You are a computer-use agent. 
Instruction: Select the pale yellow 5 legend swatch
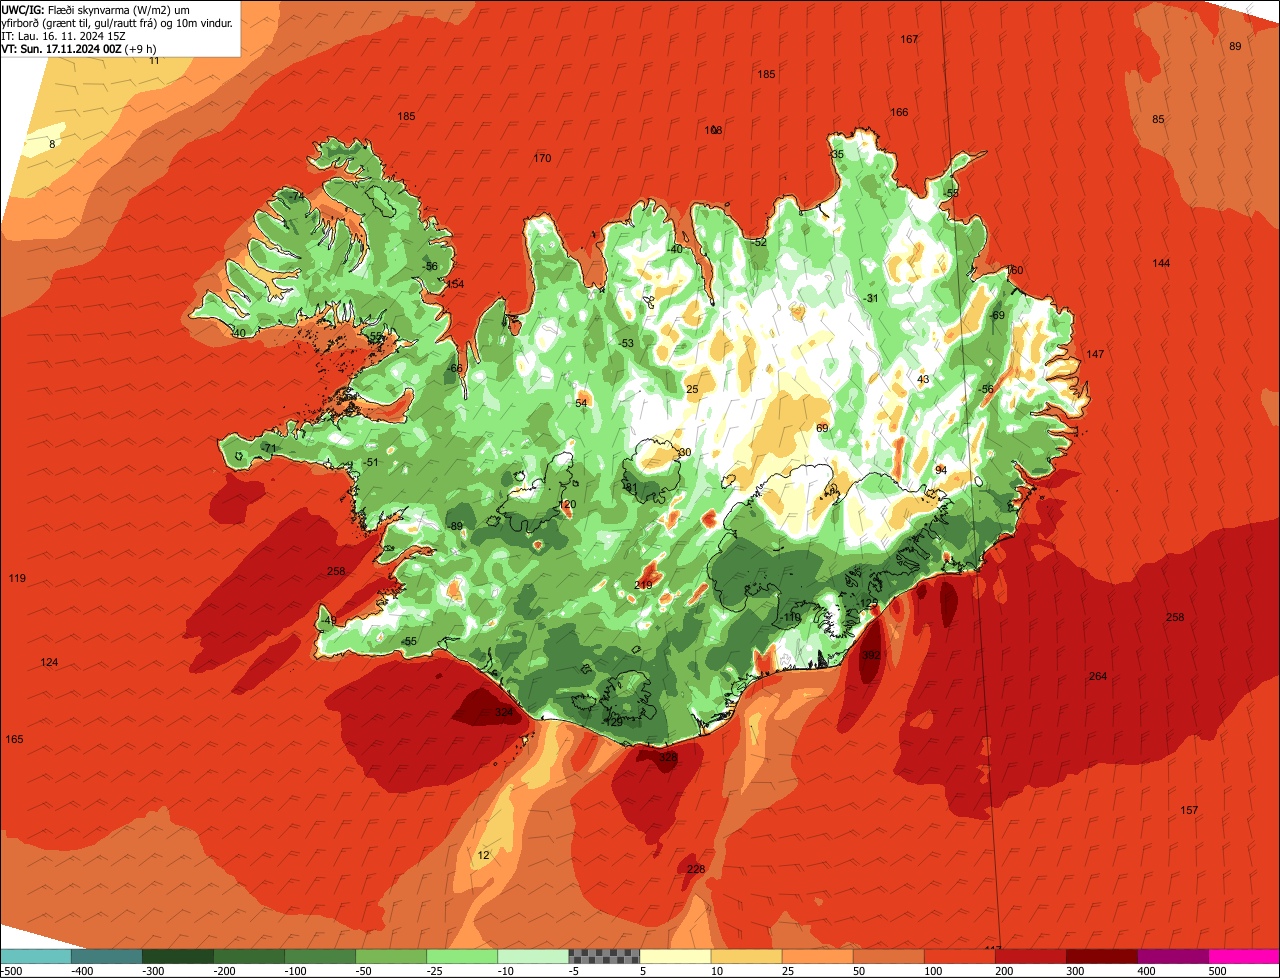675,956
